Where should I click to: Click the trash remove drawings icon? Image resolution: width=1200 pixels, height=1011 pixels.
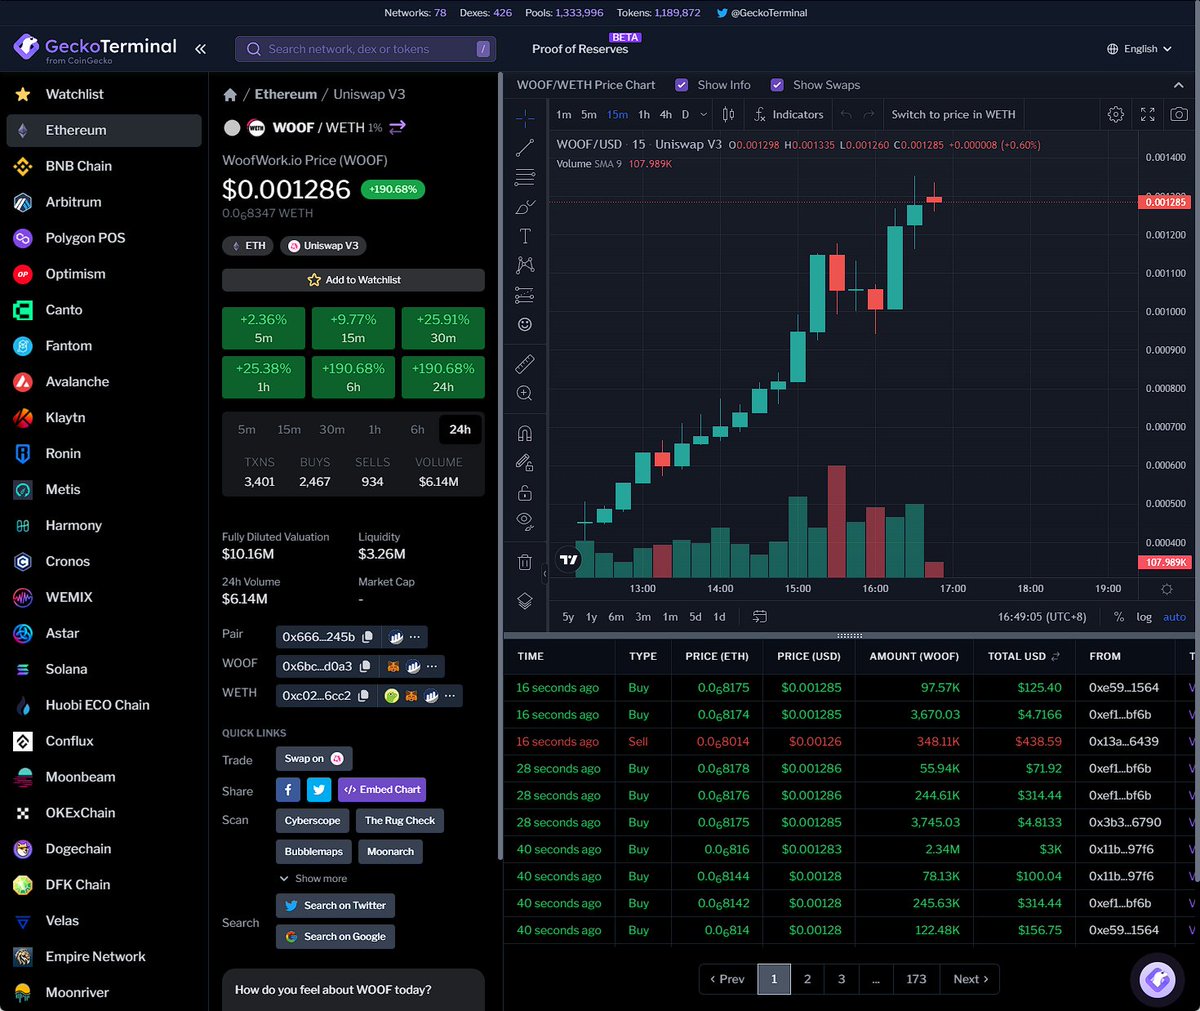click(x=525, y=562)
